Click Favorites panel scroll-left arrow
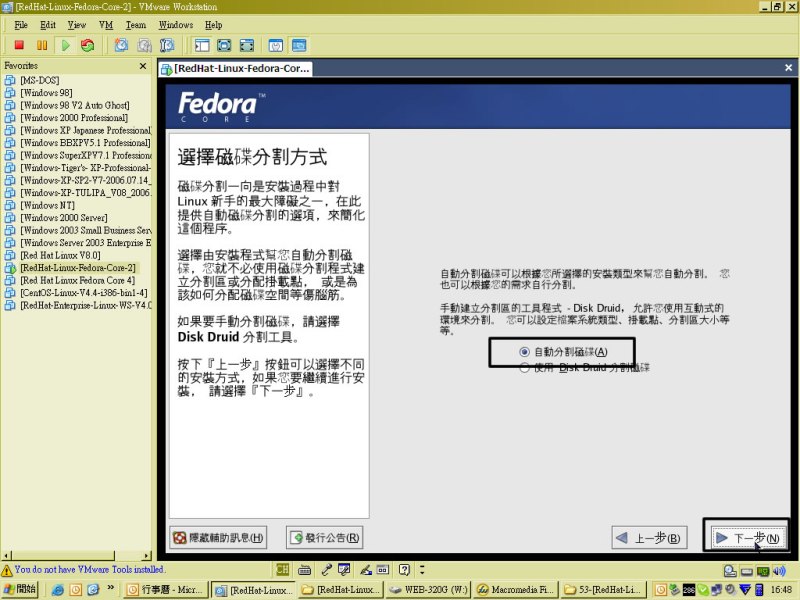The height and width of the screenshot is (600, 800). (6, 556)
